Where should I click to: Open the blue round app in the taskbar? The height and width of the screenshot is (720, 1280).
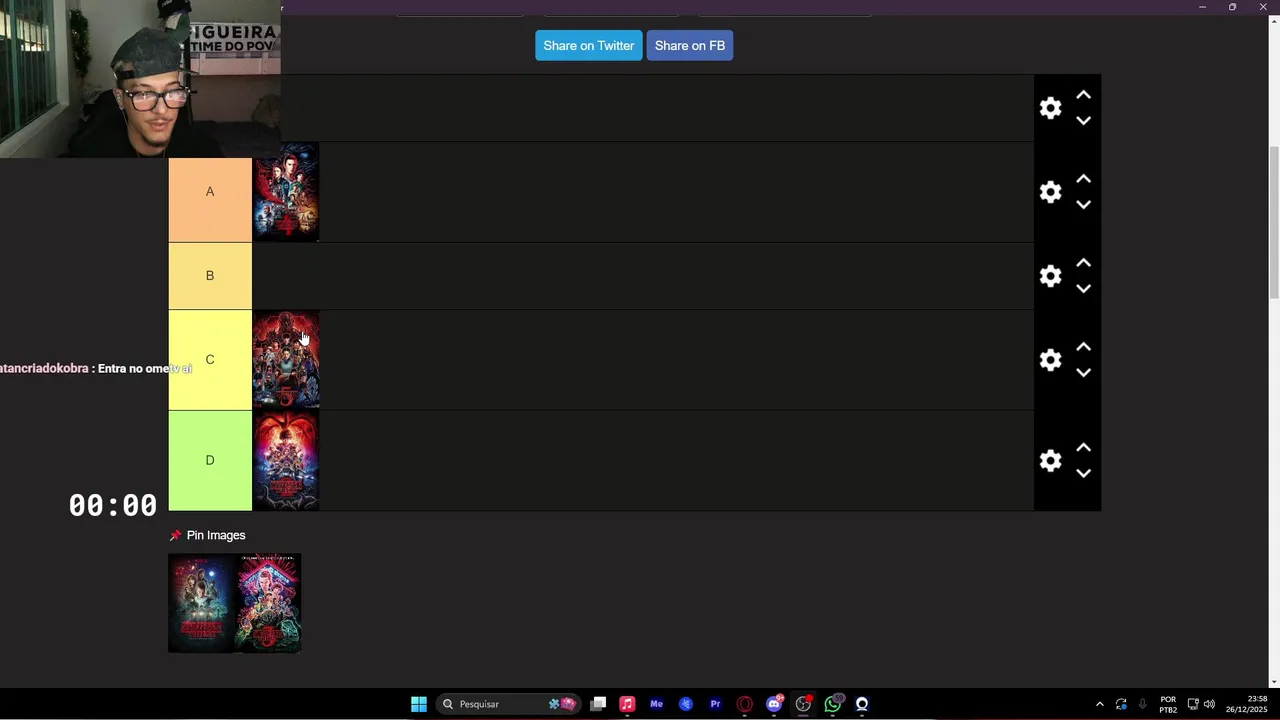[x=685, y=704]
